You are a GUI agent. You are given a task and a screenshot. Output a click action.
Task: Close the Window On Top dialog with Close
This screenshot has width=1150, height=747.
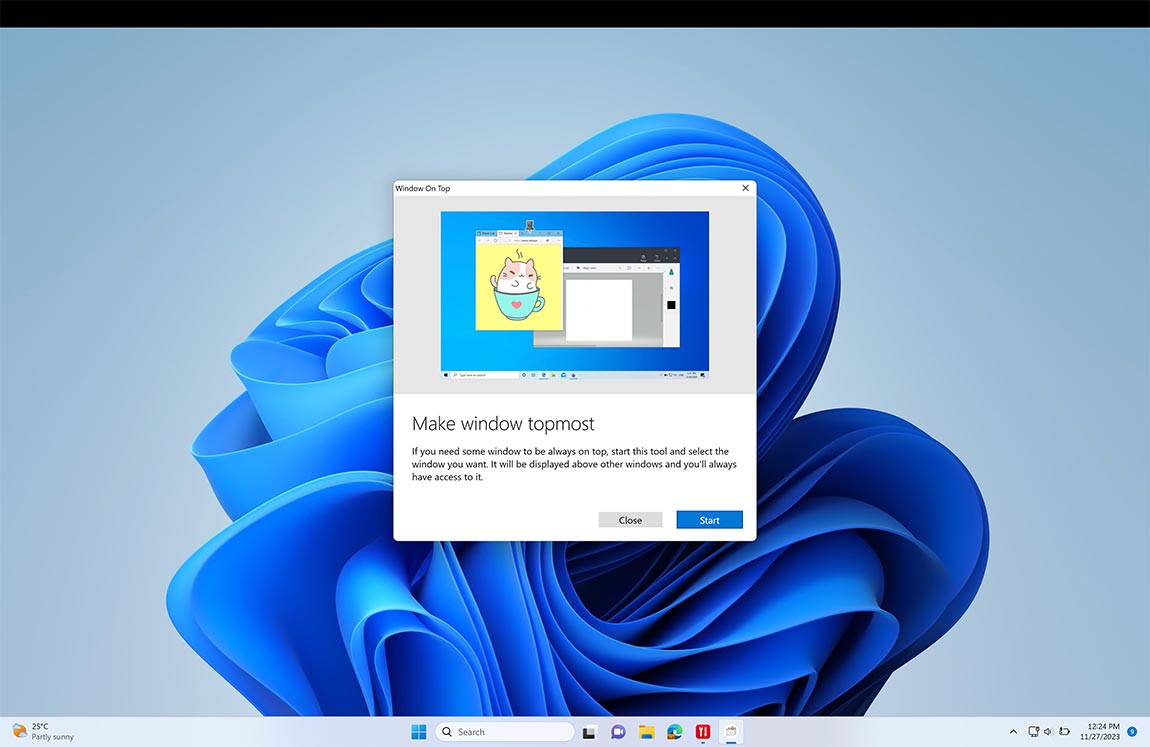coord(630,519)
